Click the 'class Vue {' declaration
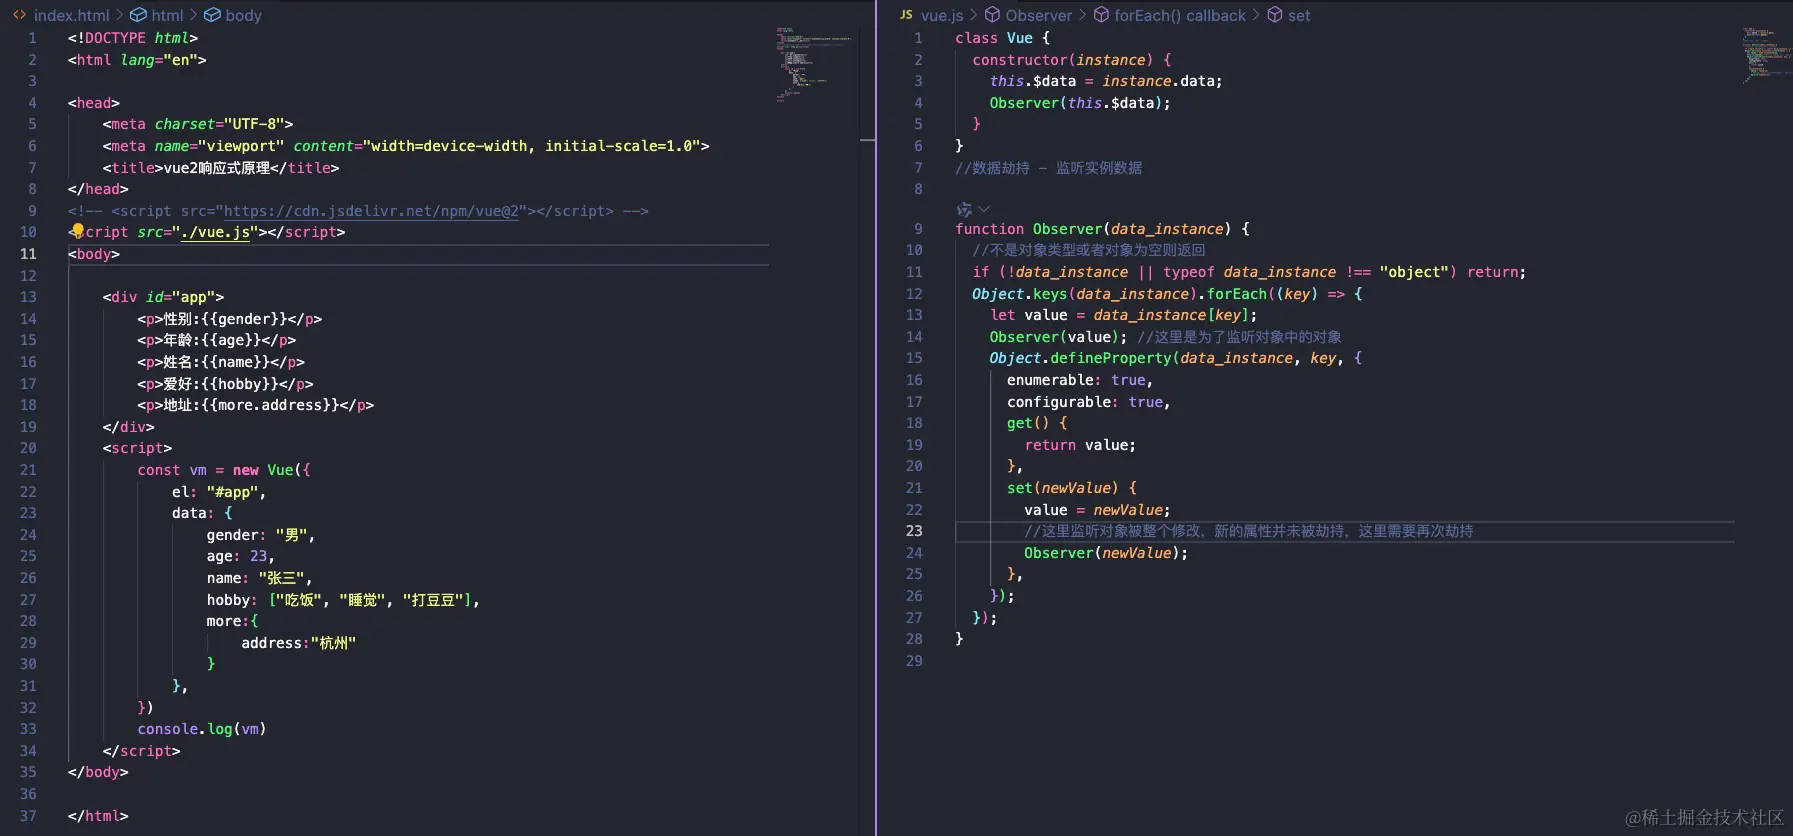Image resolution: width=1793 pixels, height=836 pixels. (x=1002, y=38)
